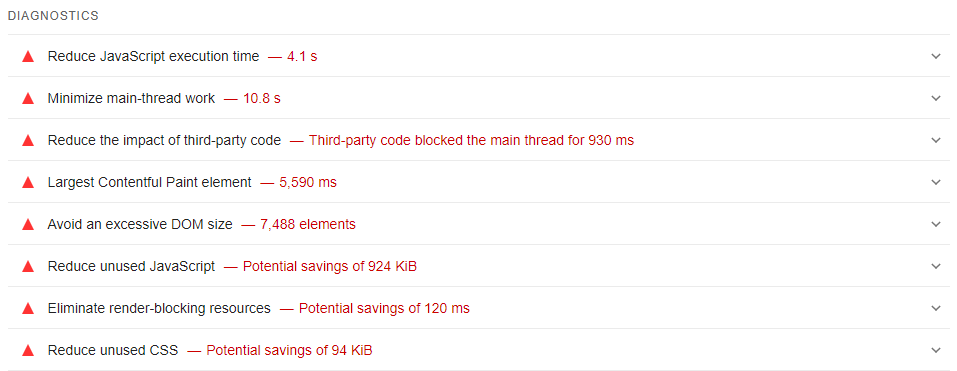
Task: Expand chevron on Reduce unused CSS row
Action: coord(936,351)
